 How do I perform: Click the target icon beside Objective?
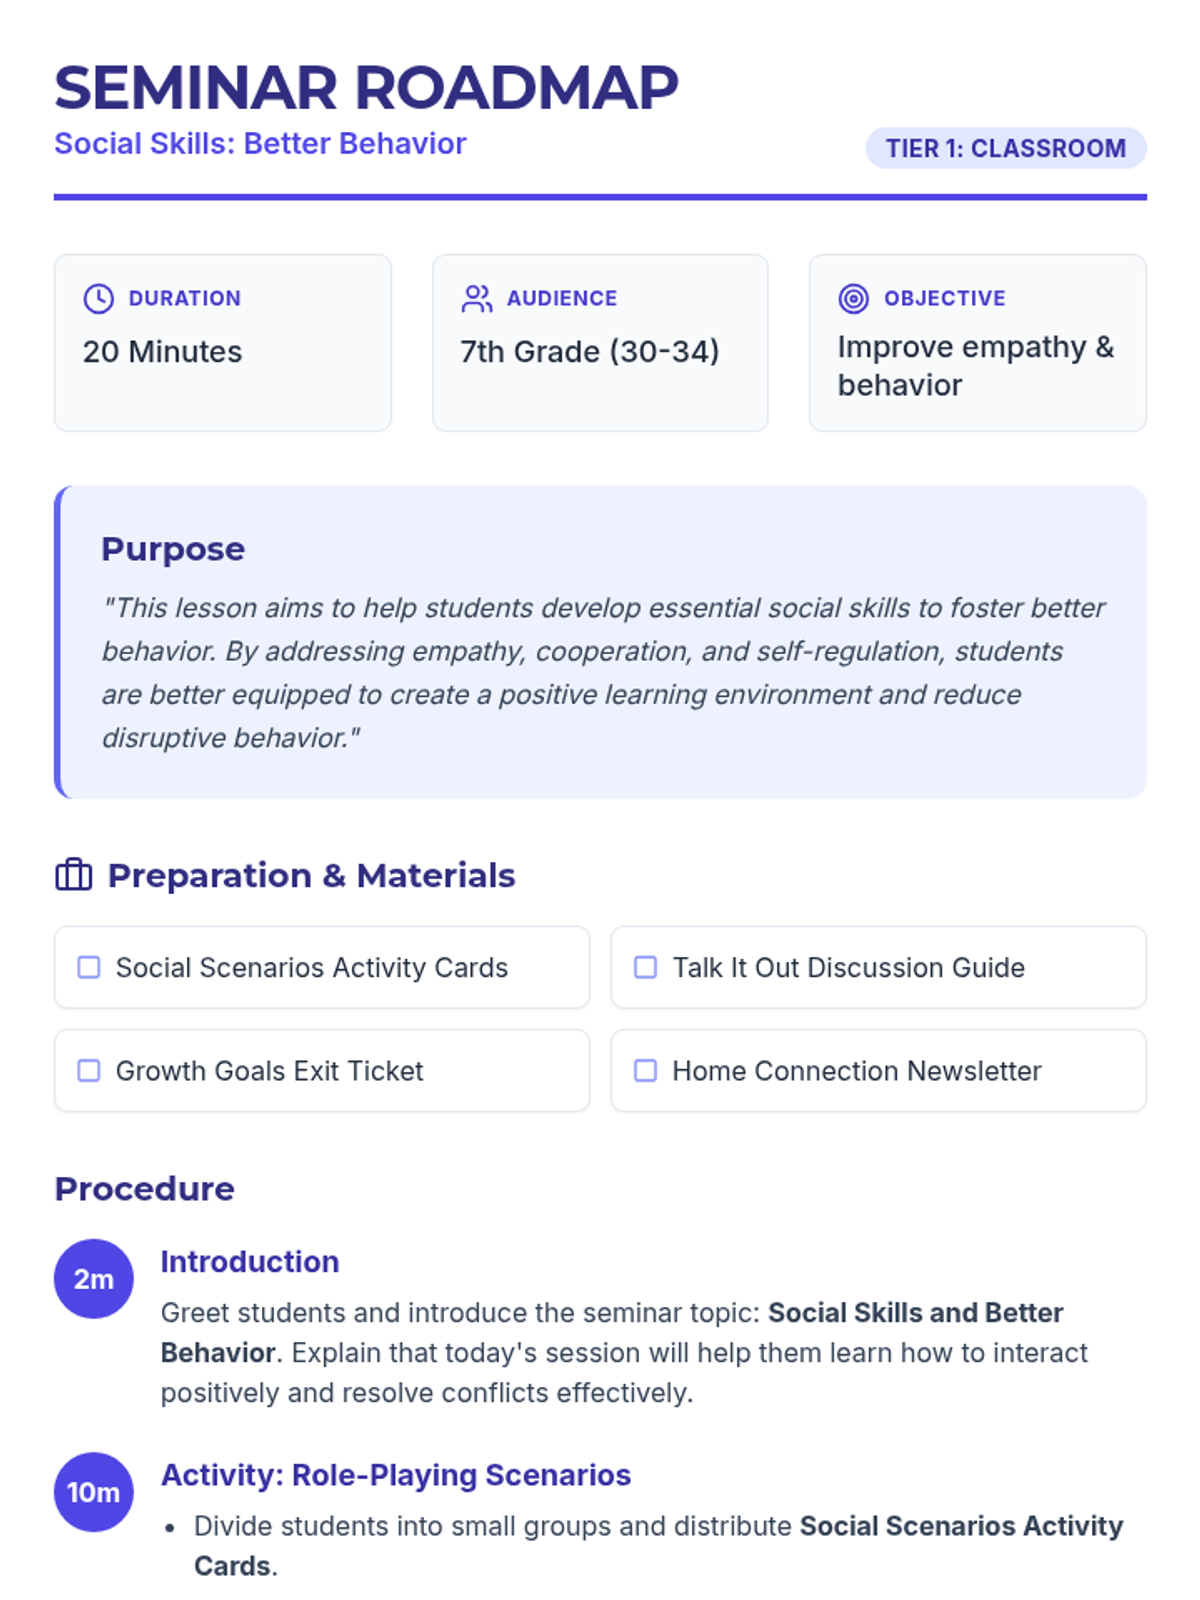(x=853, y=298)
